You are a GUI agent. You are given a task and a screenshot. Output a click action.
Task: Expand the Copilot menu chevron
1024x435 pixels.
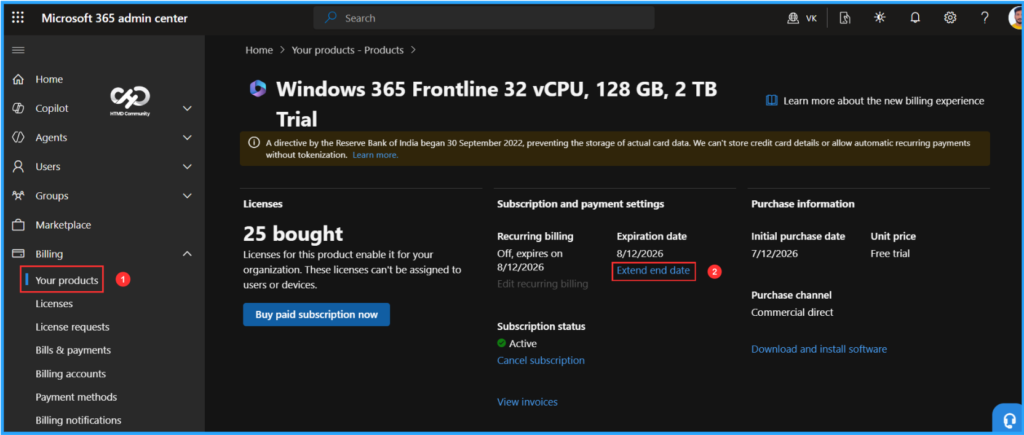[x=187, y=108]
